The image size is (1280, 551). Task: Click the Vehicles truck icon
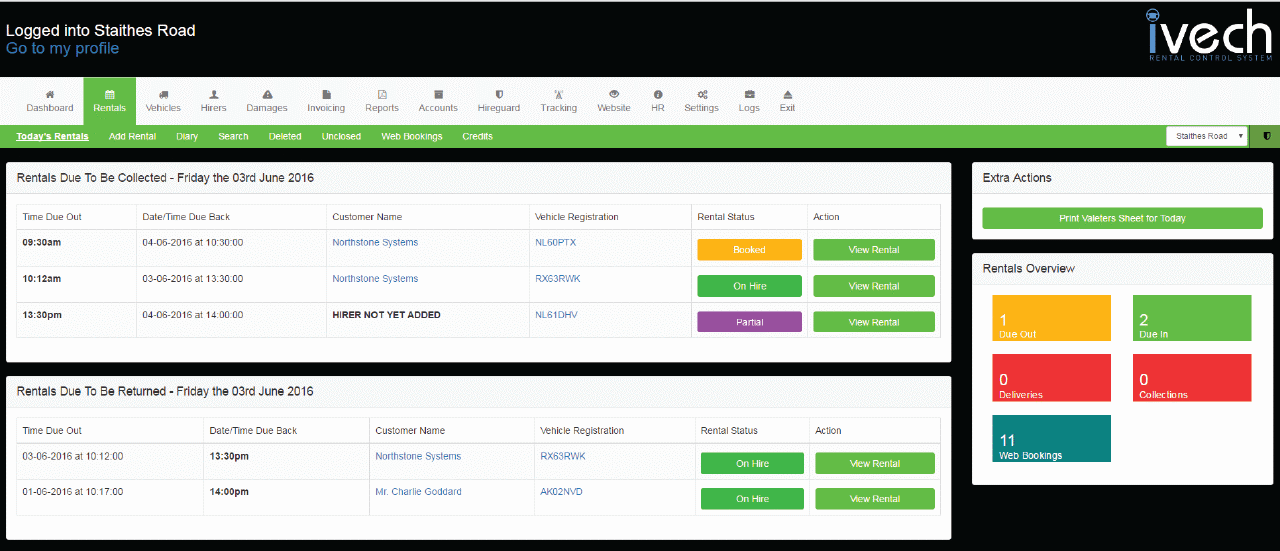[x=163, y=94]
